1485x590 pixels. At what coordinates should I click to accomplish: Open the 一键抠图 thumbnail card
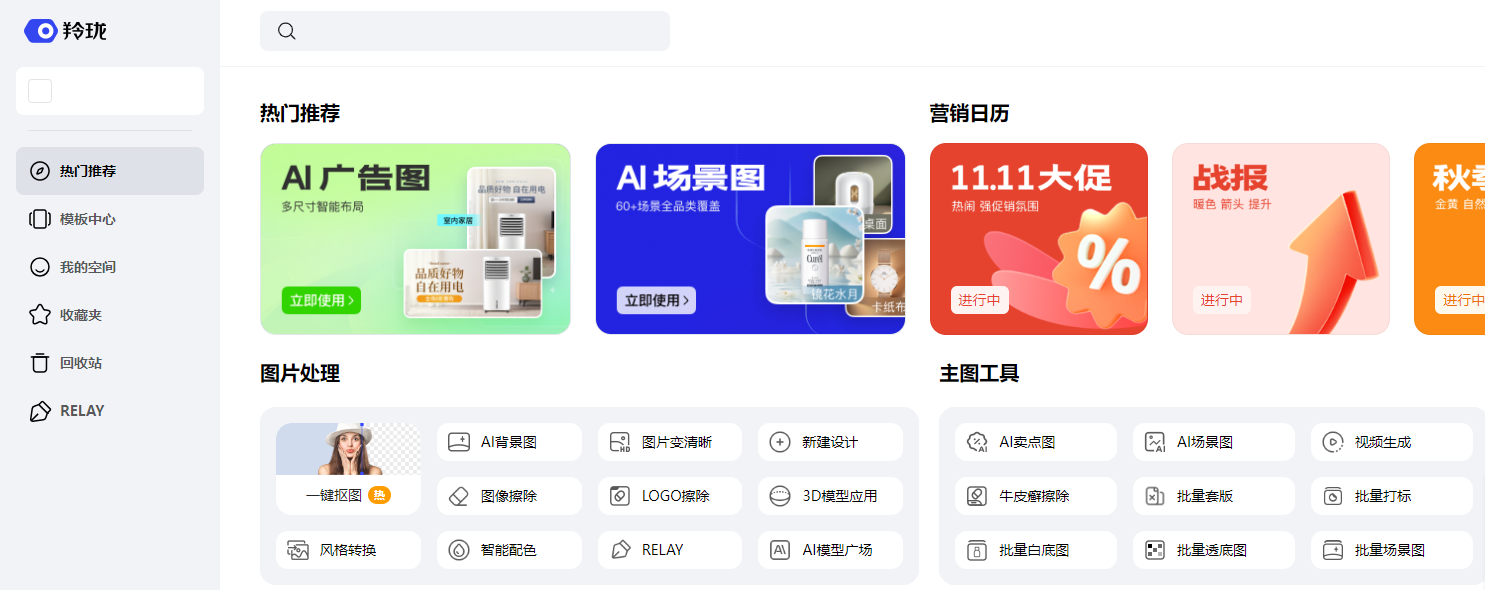point(348,469)
